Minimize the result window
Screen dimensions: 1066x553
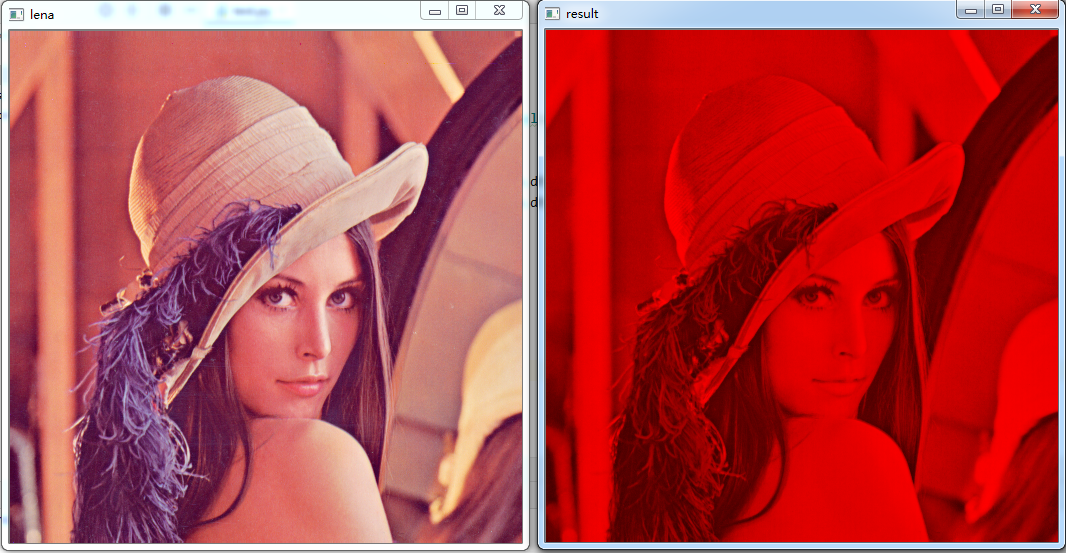971,10
